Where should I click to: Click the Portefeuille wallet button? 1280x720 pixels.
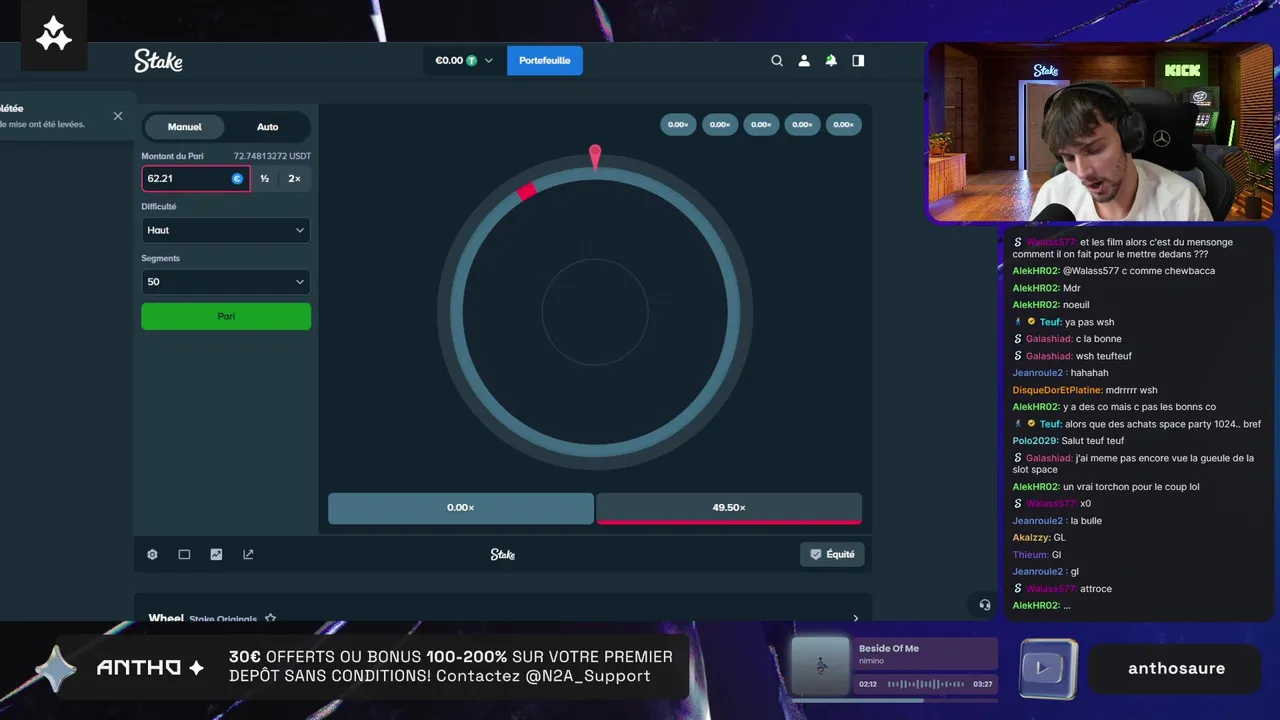[x=545, y=61]
